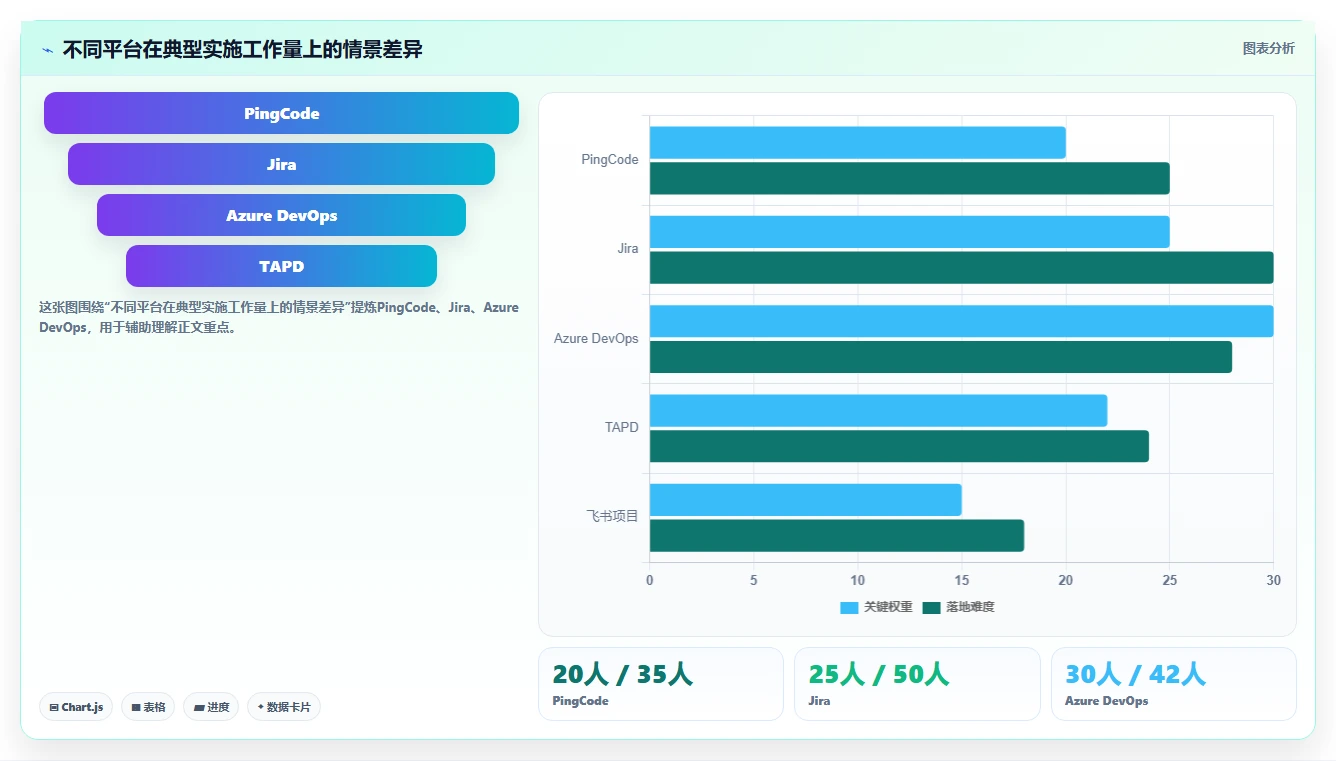
Task: Click 飞书项目 dark green bar
Action: click(836, 535)
